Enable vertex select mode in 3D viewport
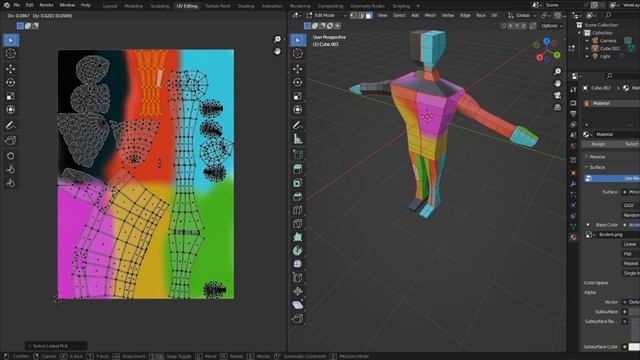Viewport: 640px width, 360px height. click(x=353, y=16)
